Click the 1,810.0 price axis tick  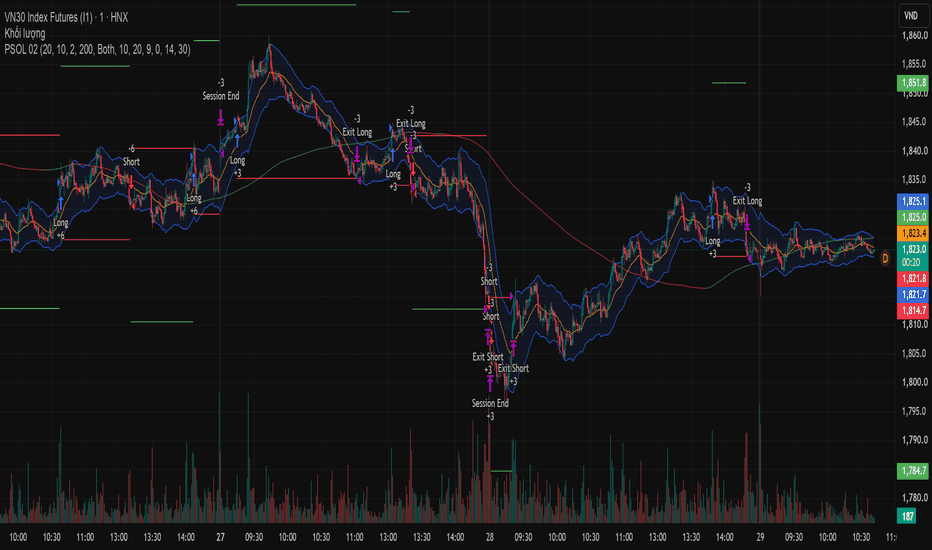(914, 325)
